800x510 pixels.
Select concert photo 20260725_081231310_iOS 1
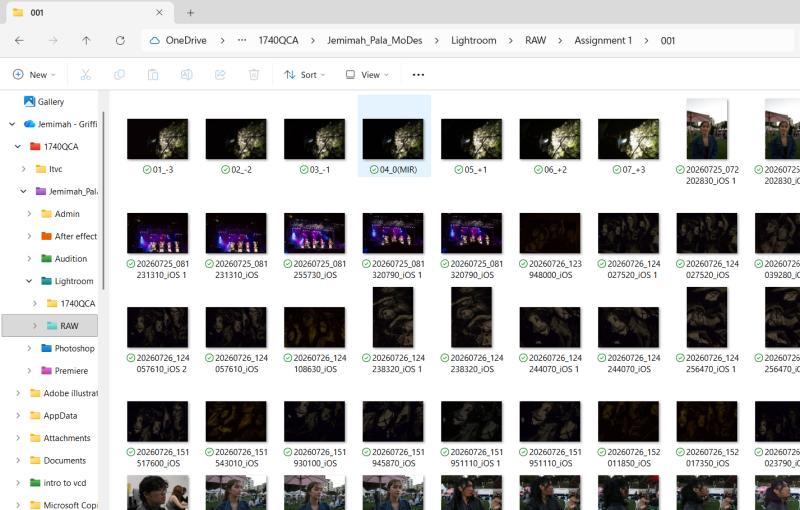[x=158, y=233]
